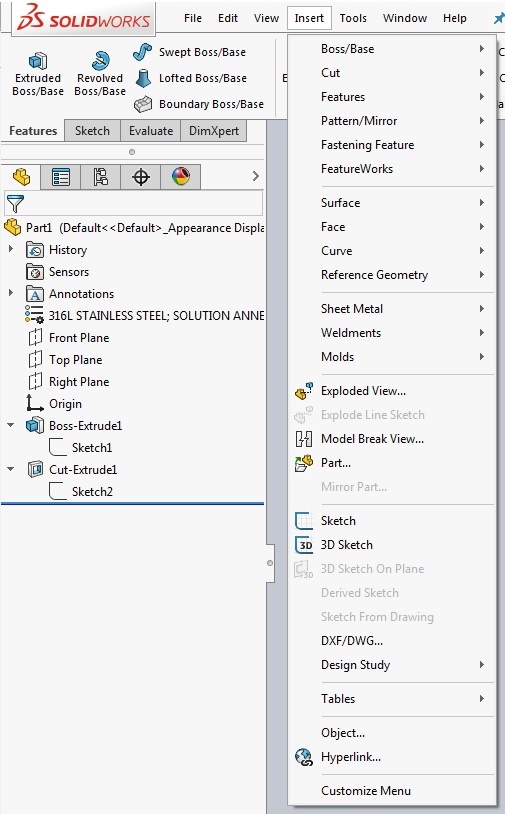Viewport: 505px width, 814px height.
Task: Open Pattern/Mirror submenu
Action: (x=392, y=120)
